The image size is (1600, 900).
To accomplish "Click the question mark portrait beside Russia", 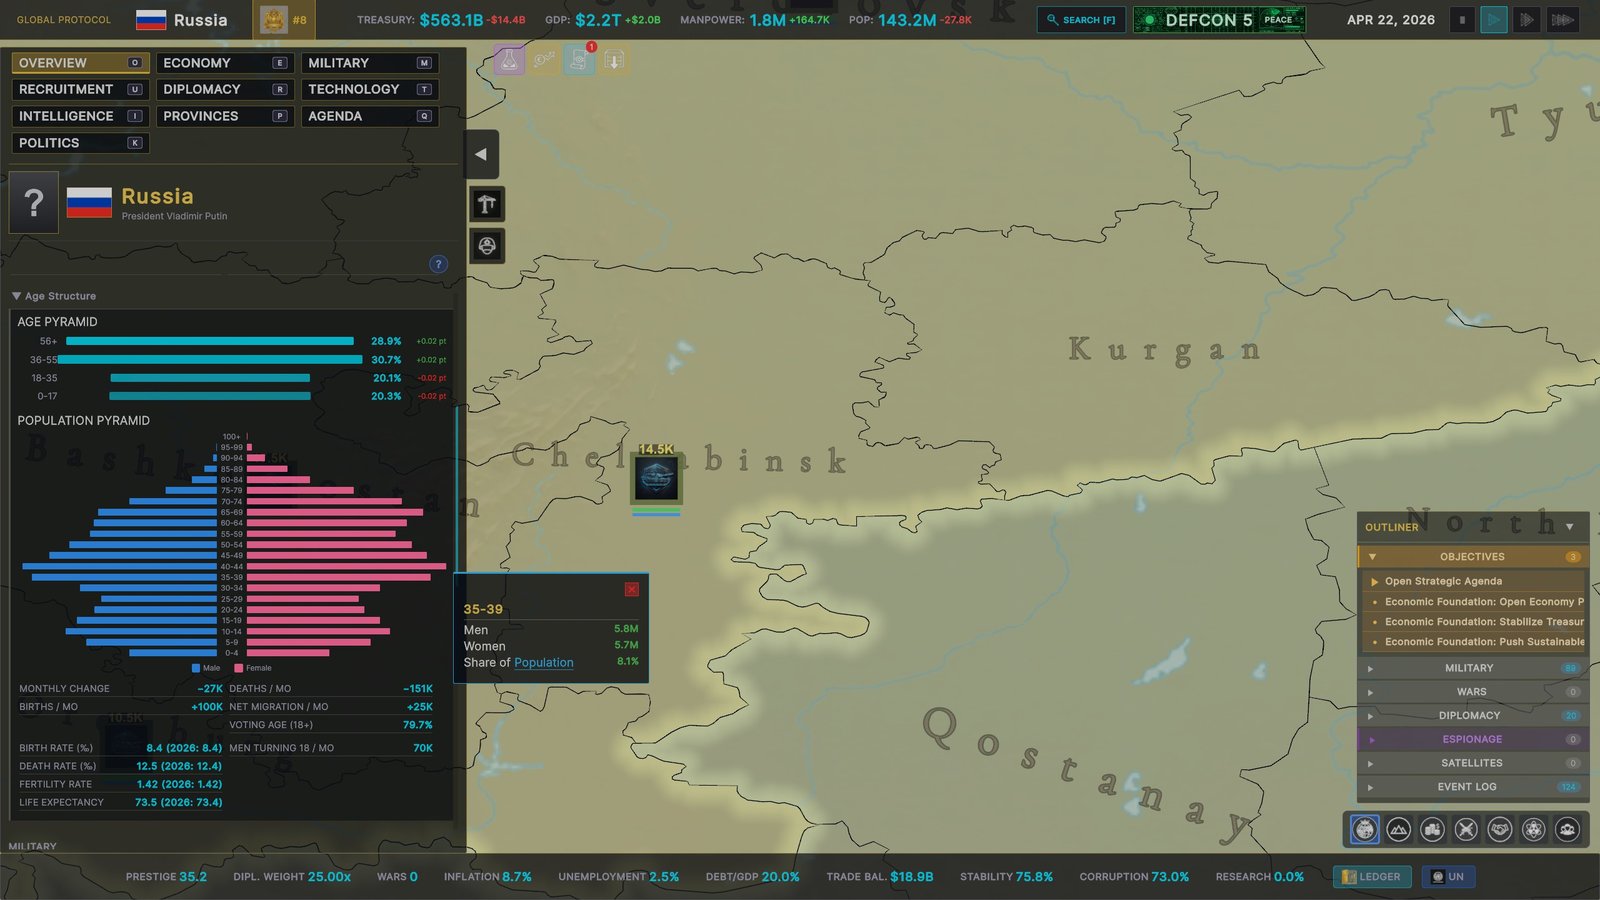I will click(x=34, y=203).
